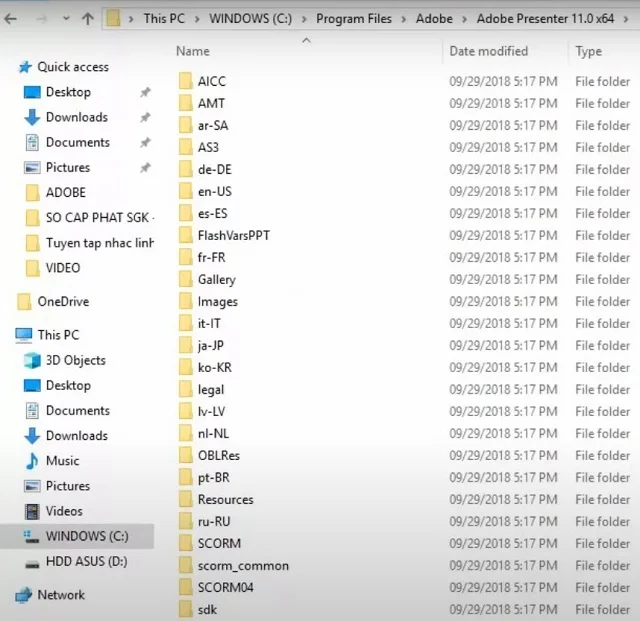Select ar-SA folder

(x=203, y=125)
